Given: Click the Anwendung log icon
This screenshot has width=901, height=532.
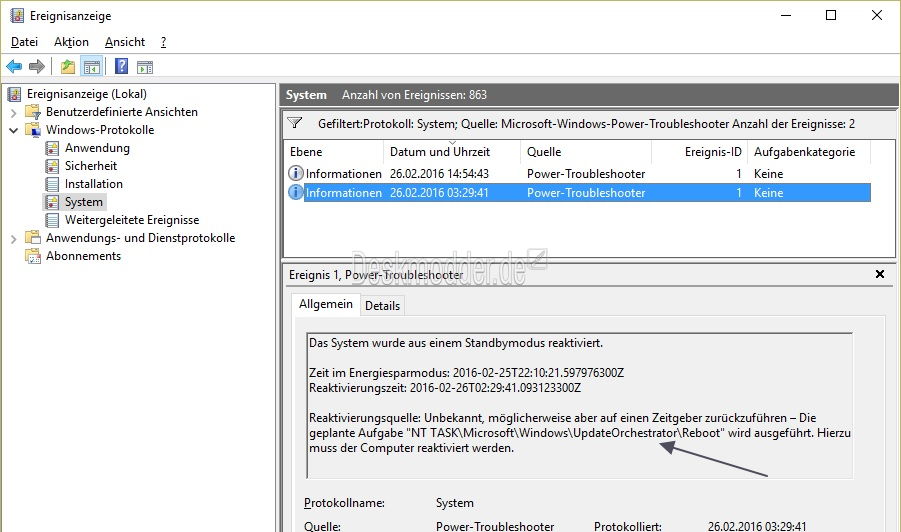Looking at the screenshot, I should pos(52,148).
